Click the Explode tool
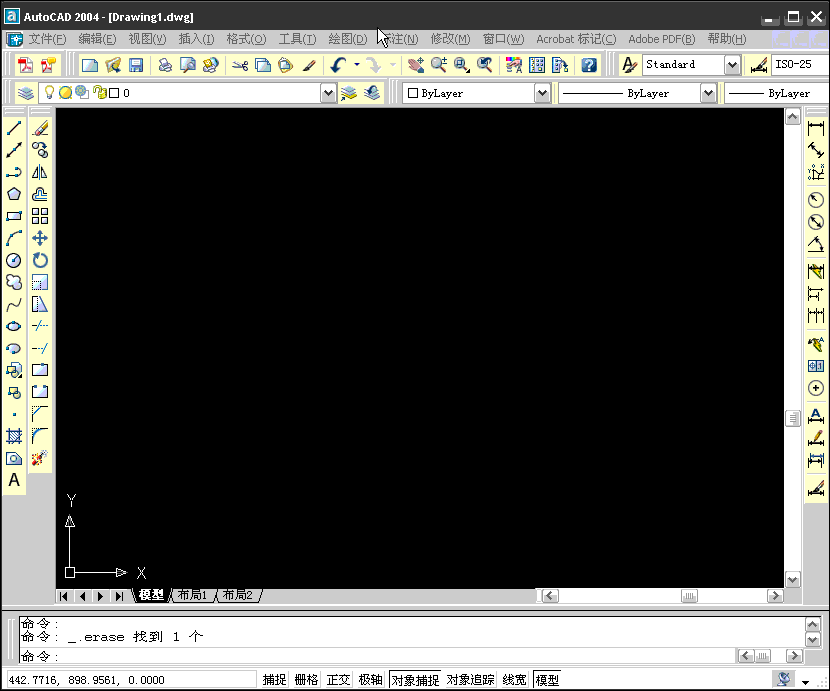 pyautogui.click(x=40, y=458)
